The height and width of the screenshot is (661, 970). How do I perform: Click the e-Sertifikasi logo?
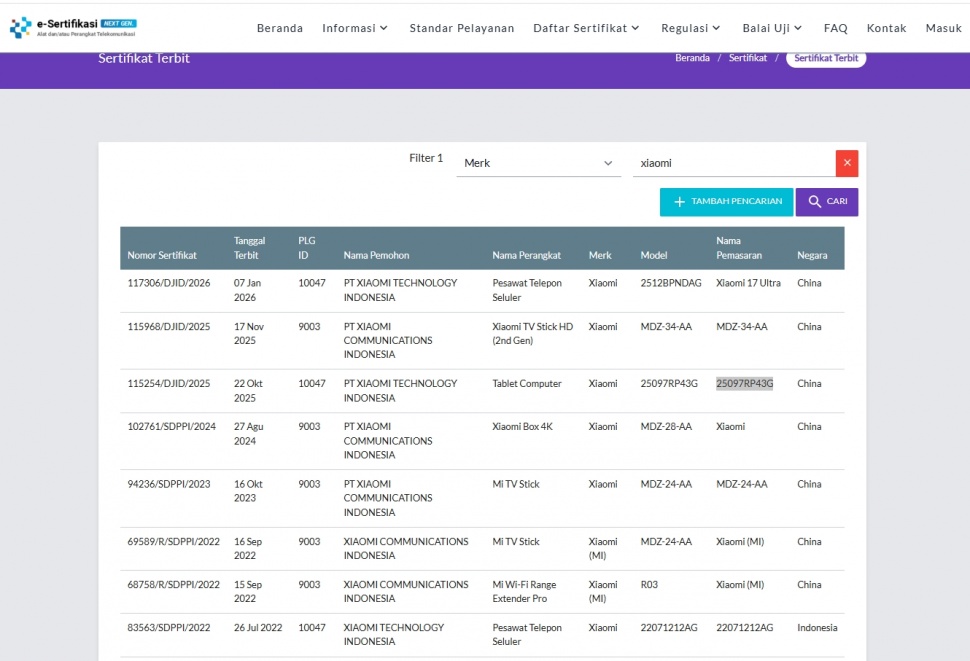click(x=73, y=27)
